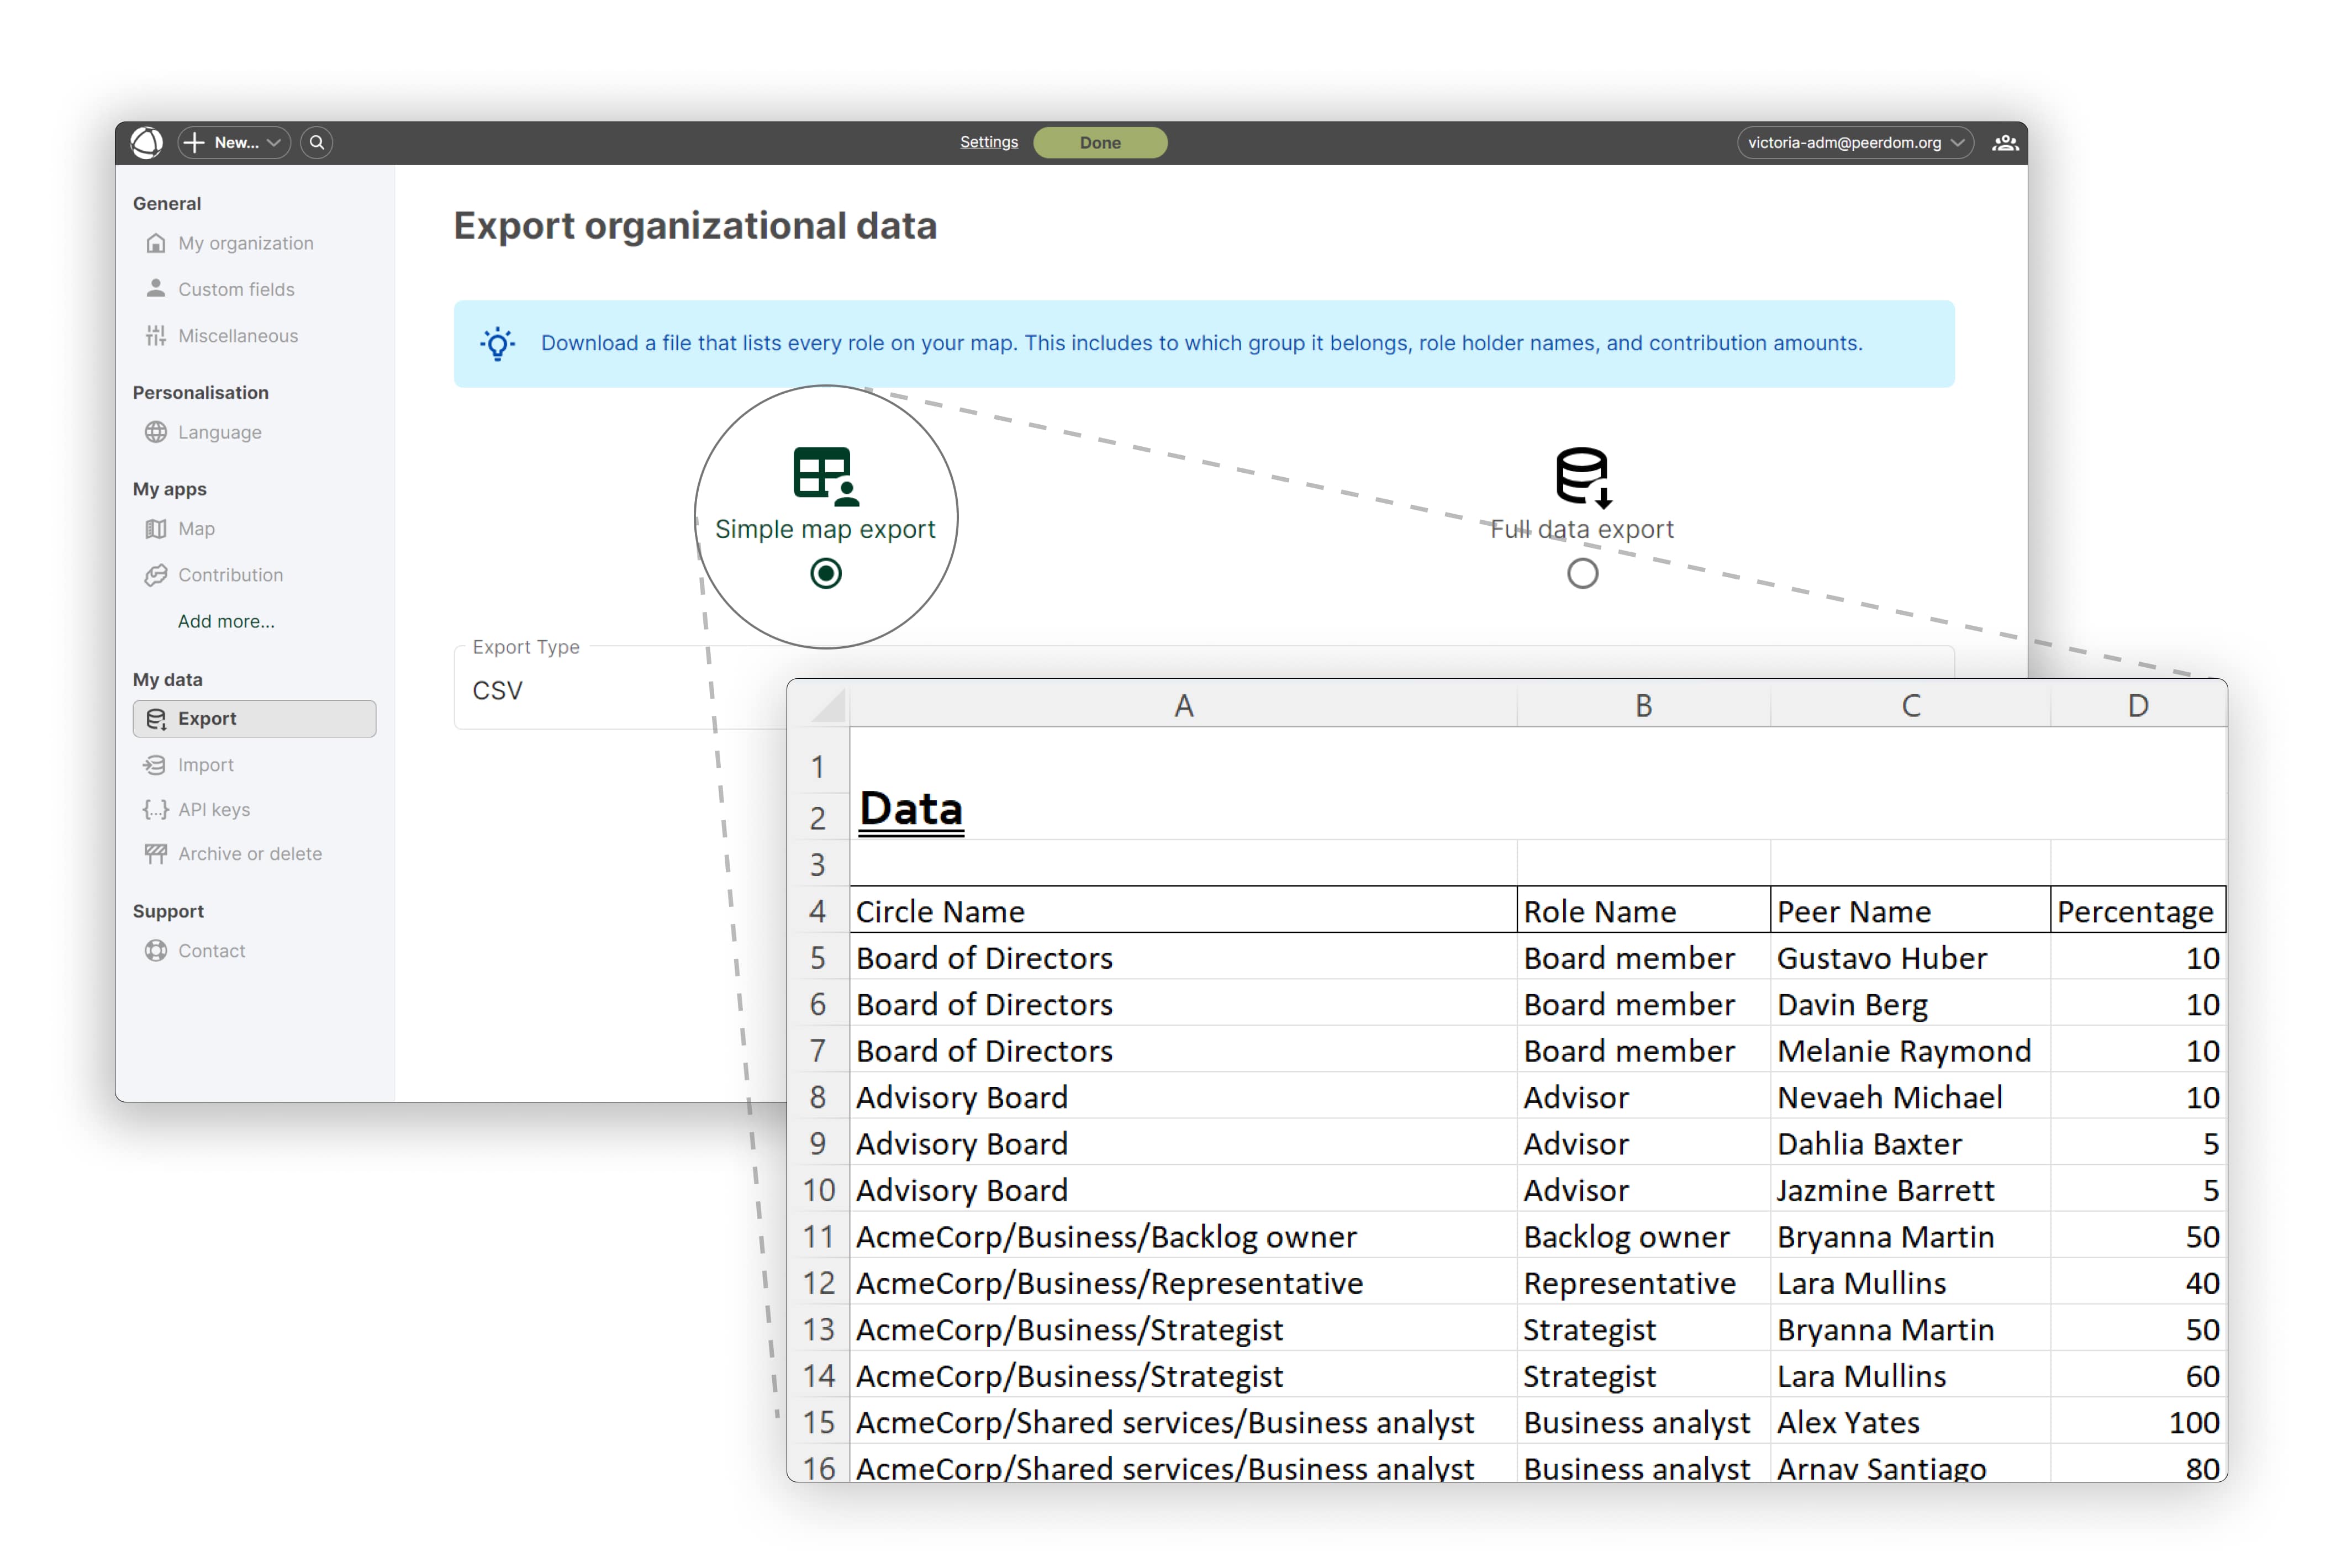
Task: Go to Custom fields settings
Action: coord(236,289)
